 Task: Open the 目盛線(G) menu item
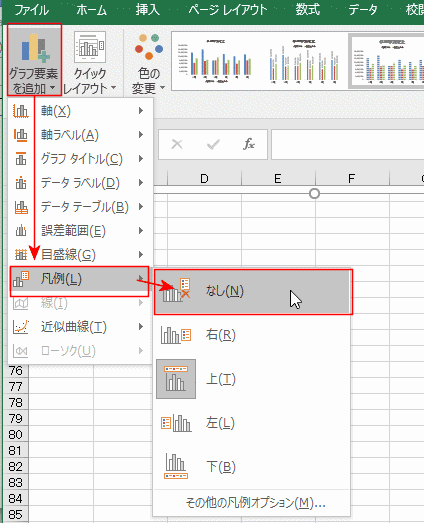coord(79,255)
